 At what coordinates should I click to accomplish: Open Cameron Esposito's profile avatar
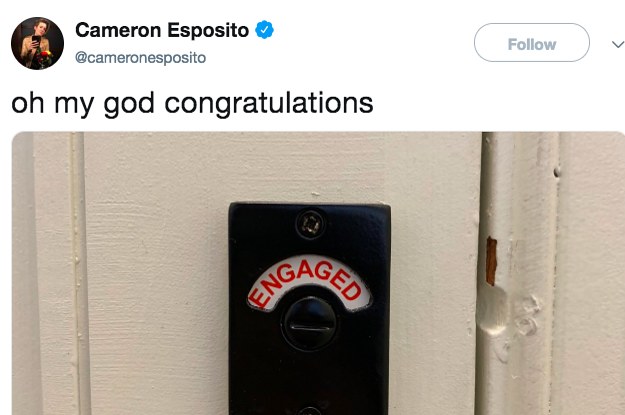[37, 43]
